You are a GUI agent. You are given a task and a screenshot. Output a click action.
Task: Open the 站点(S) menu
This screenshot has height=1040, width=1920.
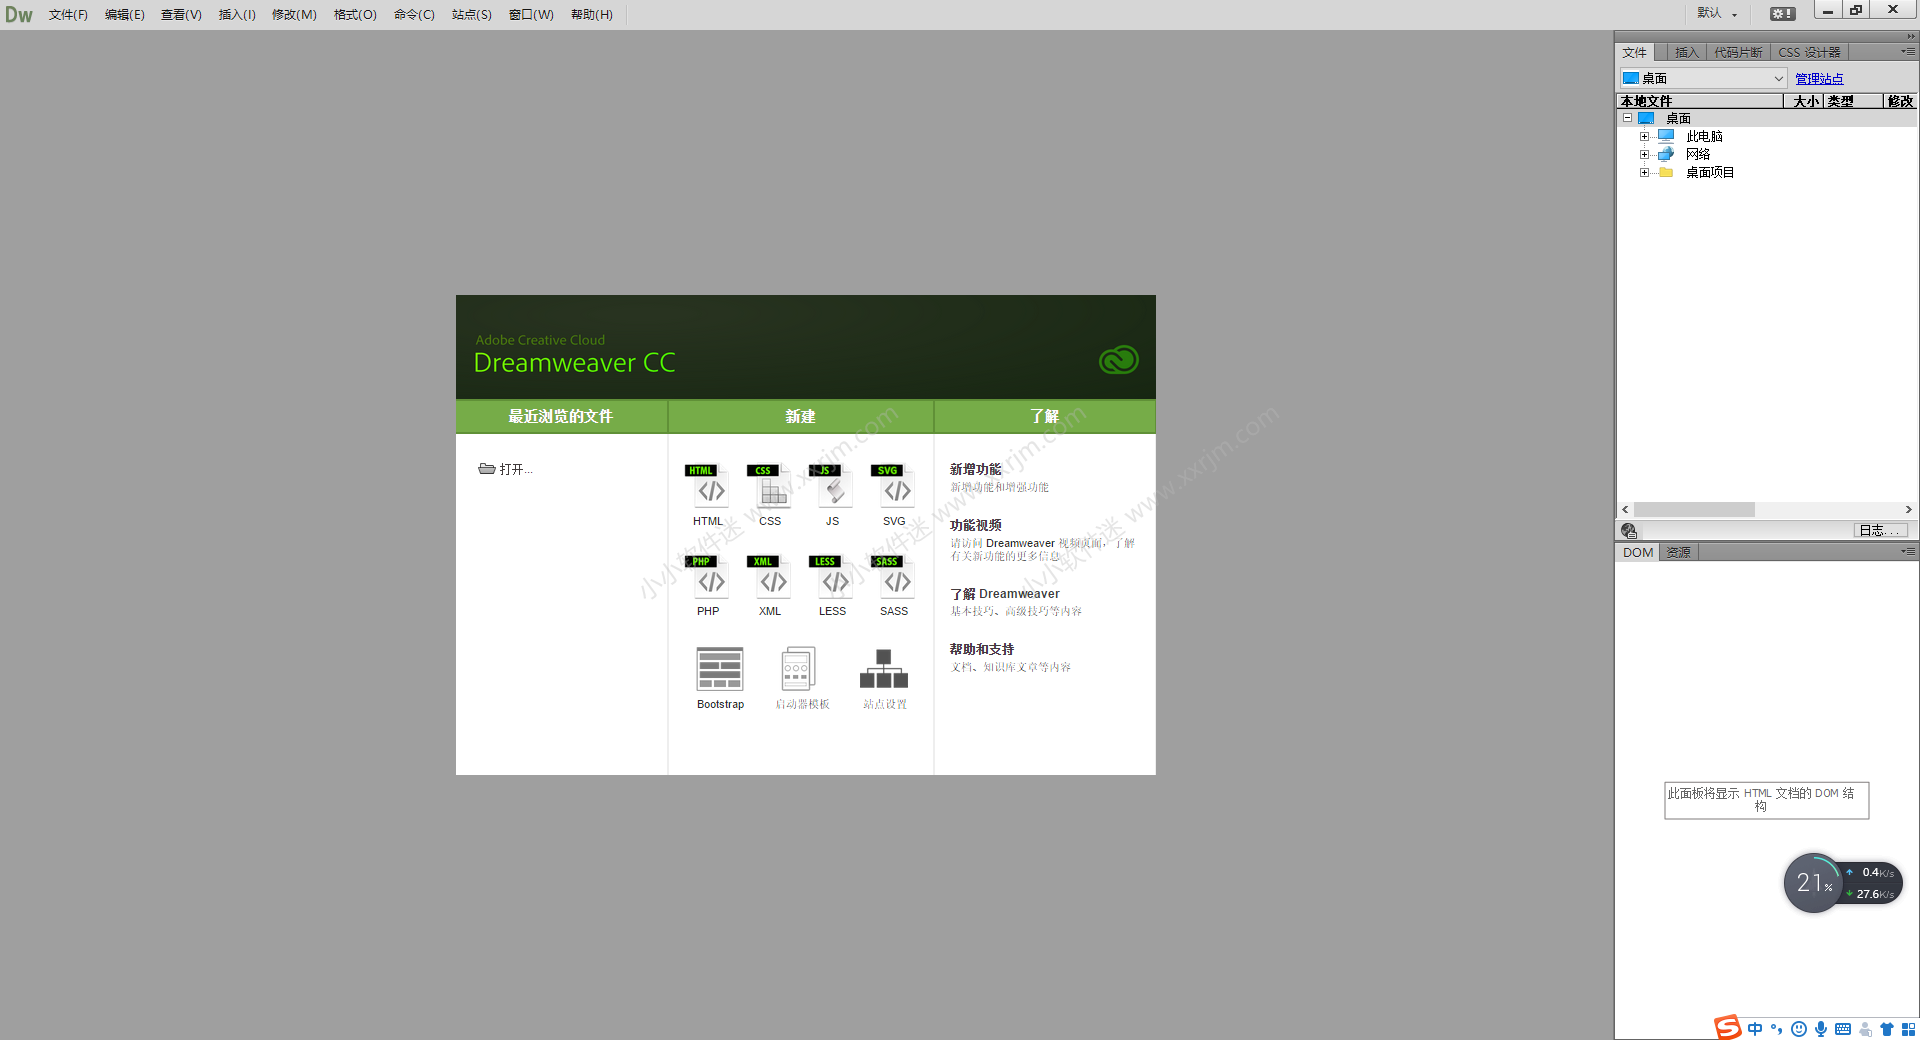[x=471, y=15]
